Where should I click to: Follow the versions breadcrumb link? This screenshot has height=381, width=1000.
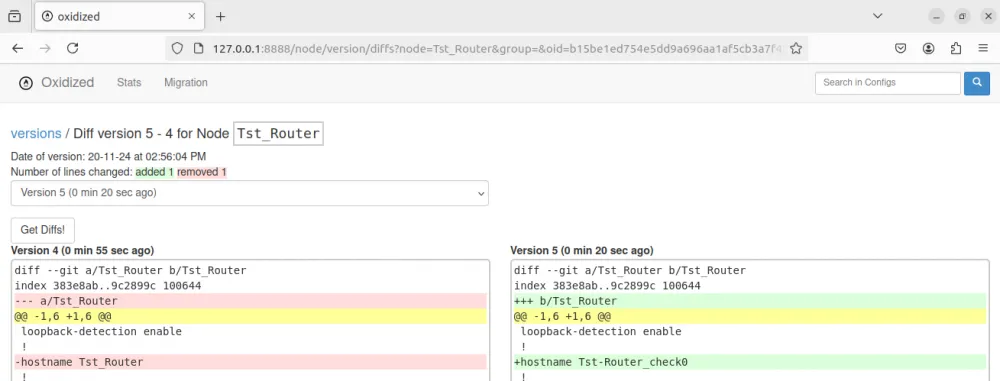pos(36,133)
